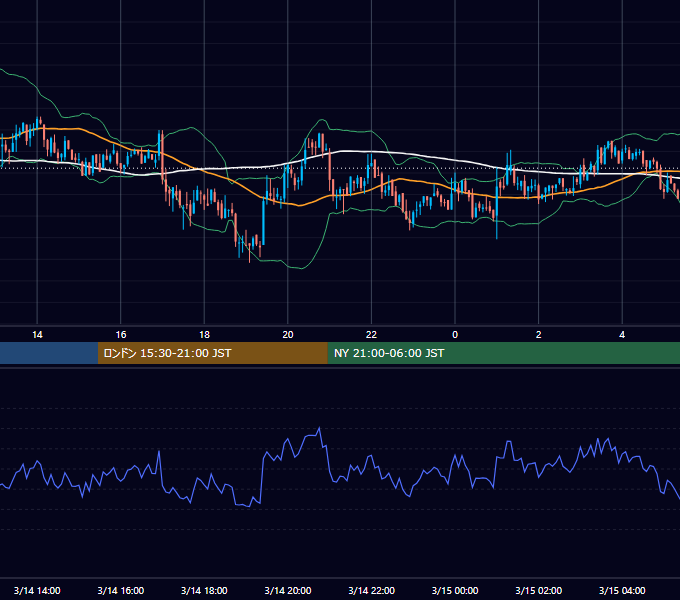Click the 3/14 14:00 date label

(x=37, y=590)
